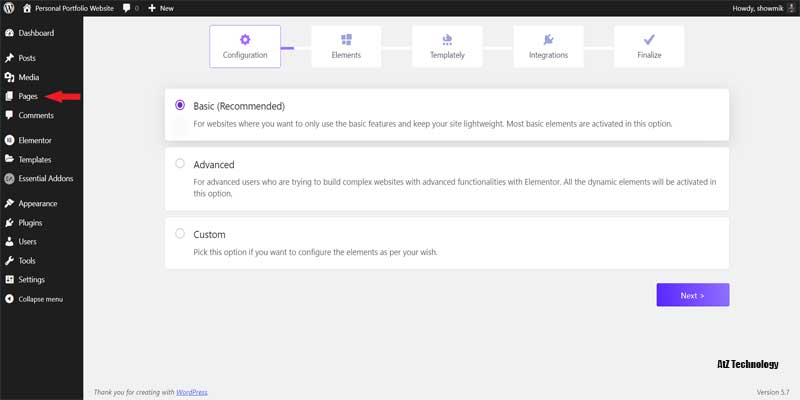Open the Tools menu label
This screenshot has width=800, height=400.
click(x=27, y=261)
